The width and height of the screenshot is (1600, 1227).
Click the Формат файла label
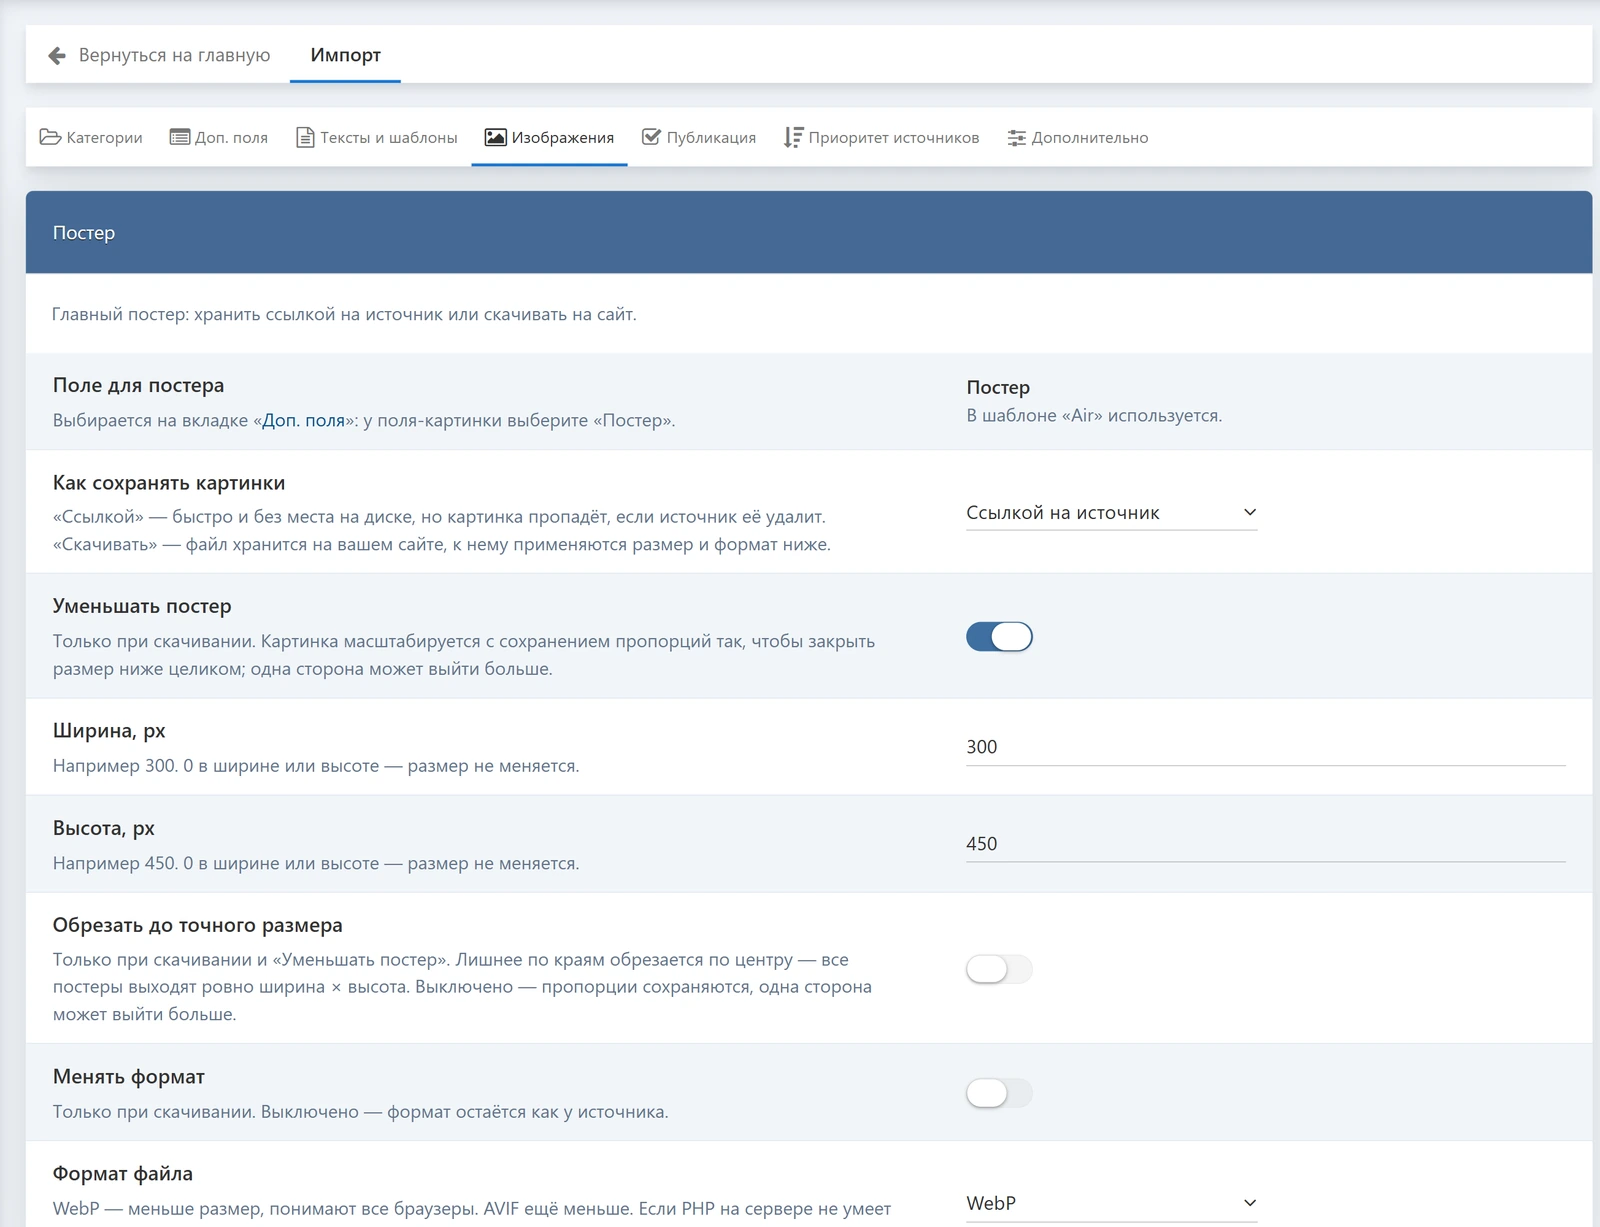click(123, 1174)
